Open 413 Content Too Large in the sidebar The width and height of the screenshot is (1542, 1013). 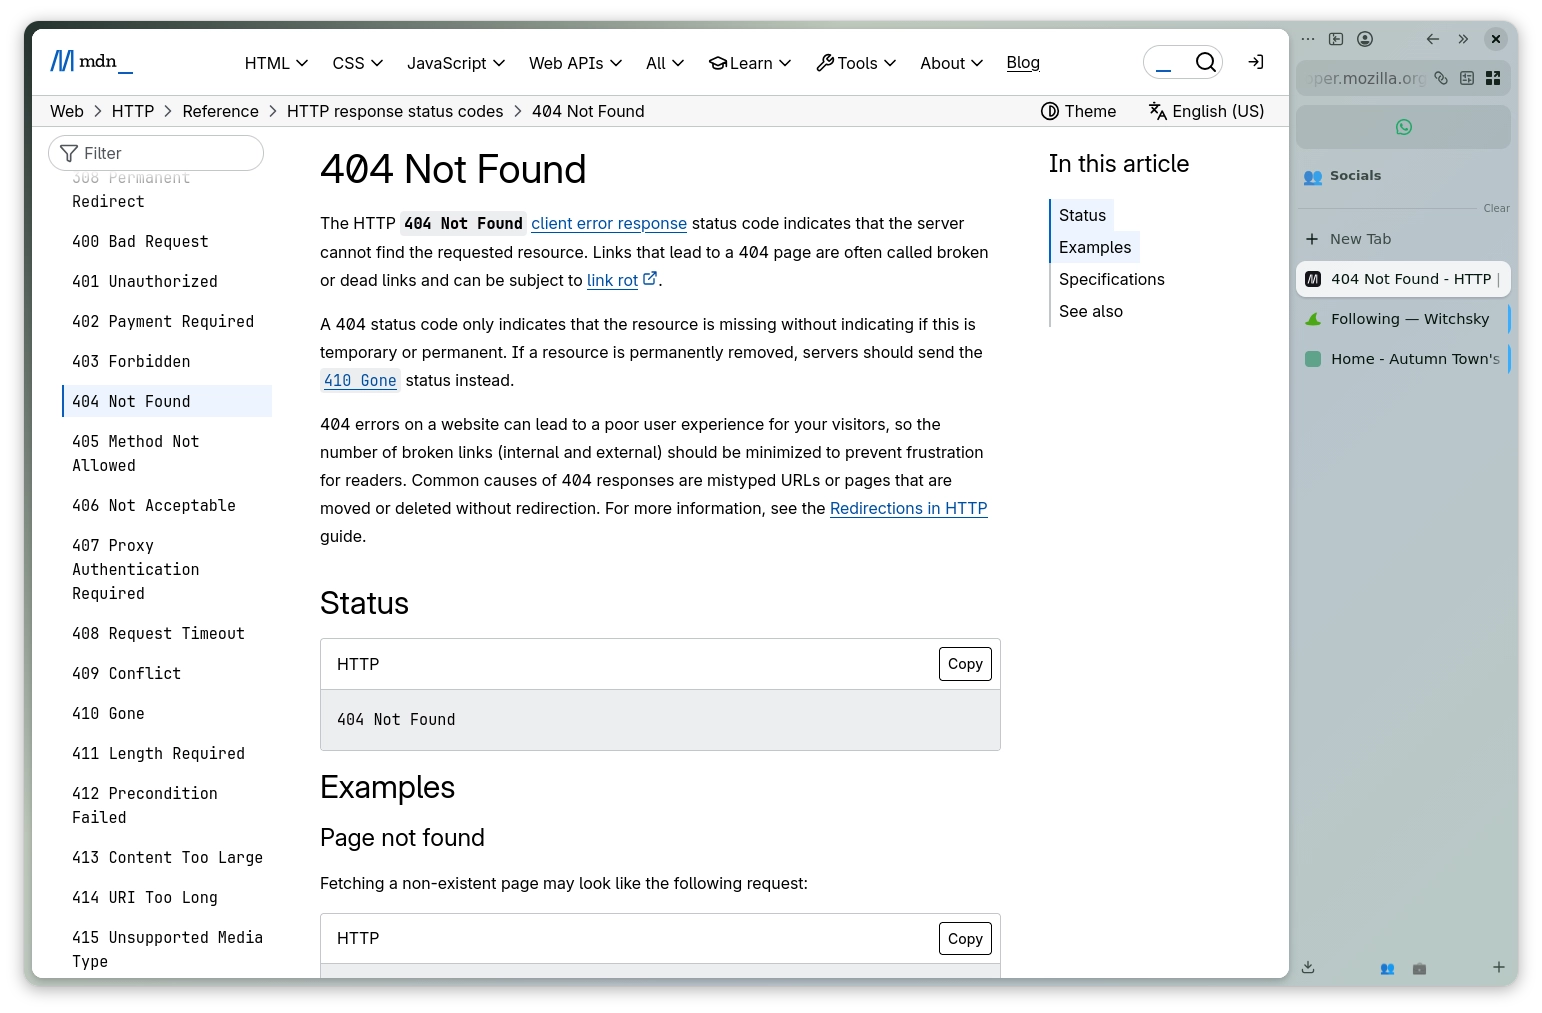(x=167, y=857)
